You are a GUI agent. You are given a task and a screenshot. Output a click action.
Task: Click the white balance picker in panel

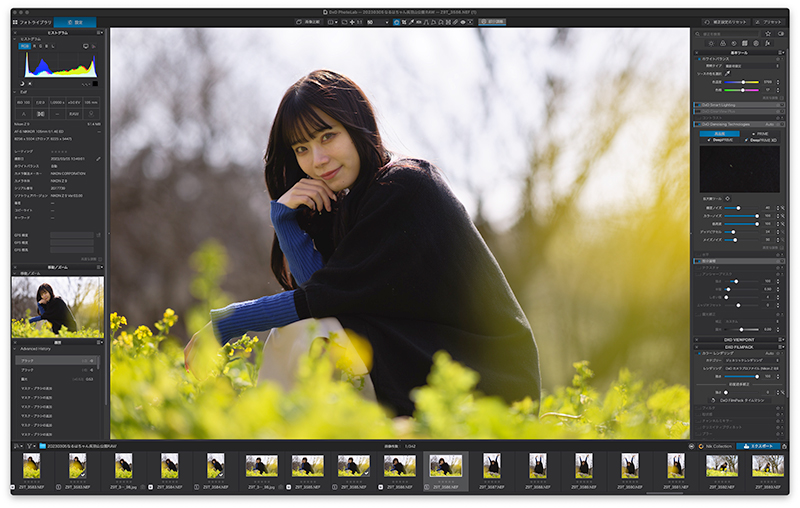coord(728,73)
